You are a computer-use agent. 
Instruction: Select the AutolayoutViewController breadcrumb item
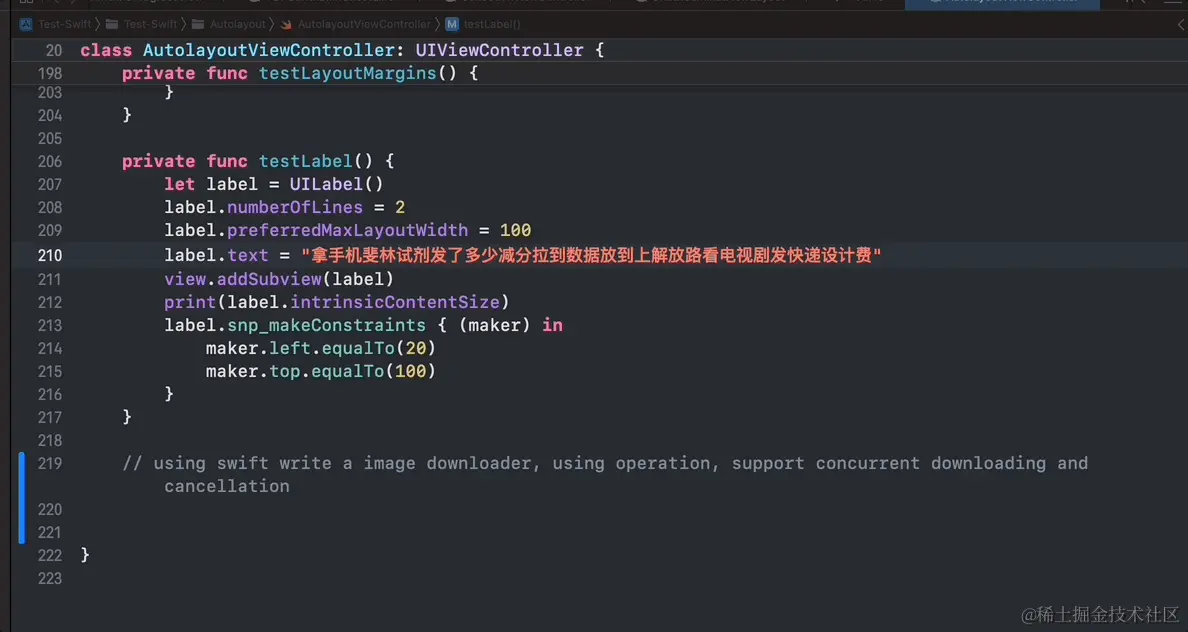coord(364,24)
